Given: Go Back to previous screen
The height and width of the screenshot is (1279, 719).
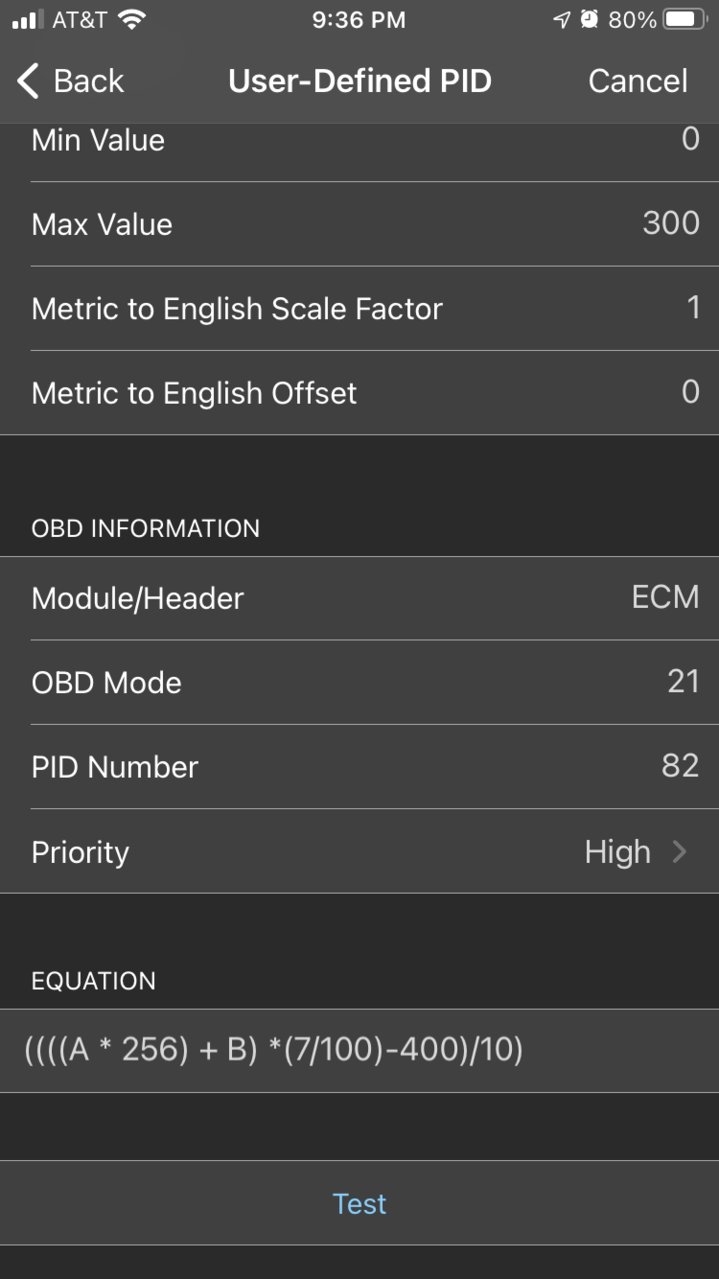Looking at the screenshot, I should (71, 81).
